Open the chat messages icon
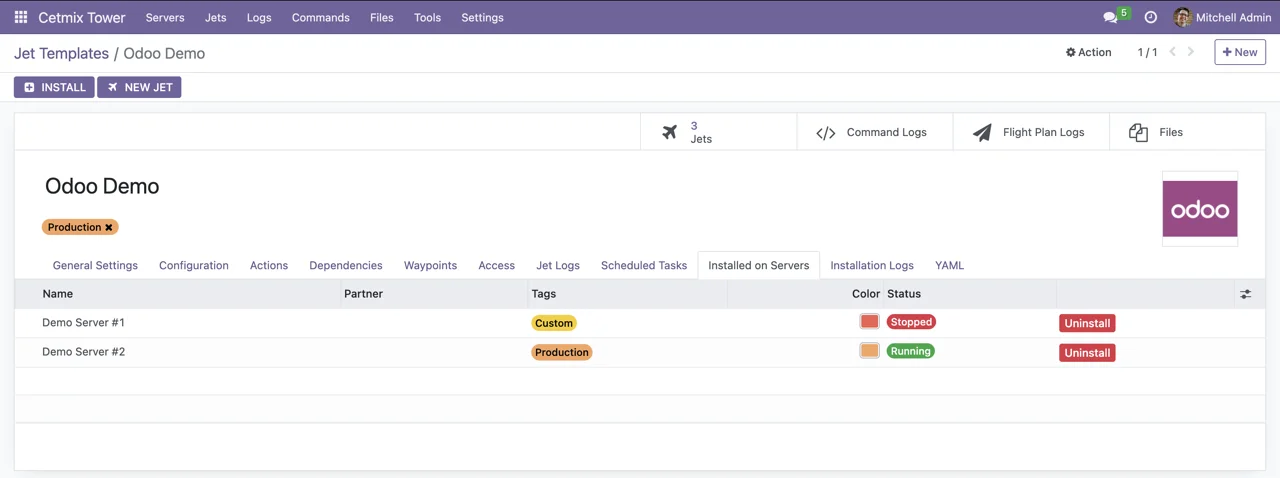The height and width of the screenshot is (478, 1280). pyautogui.click(x=1110, y=17)
